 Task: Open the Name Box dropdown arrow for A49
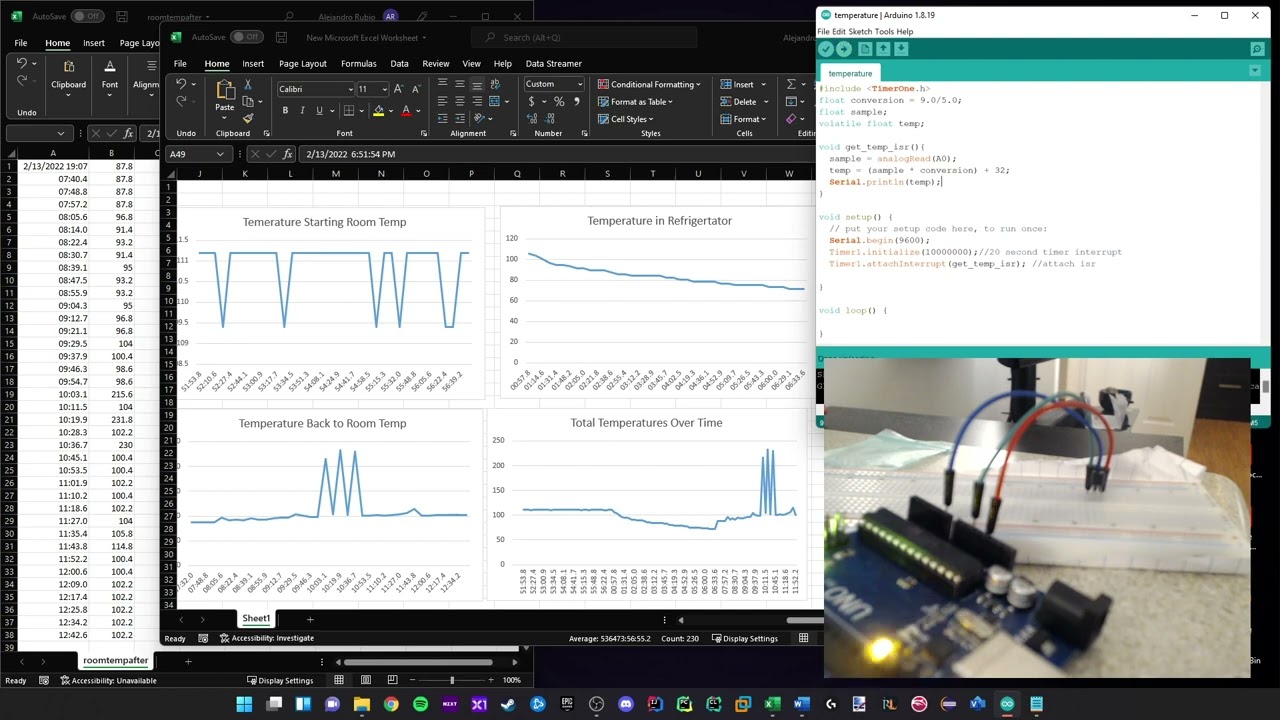(x=220, y=154)
